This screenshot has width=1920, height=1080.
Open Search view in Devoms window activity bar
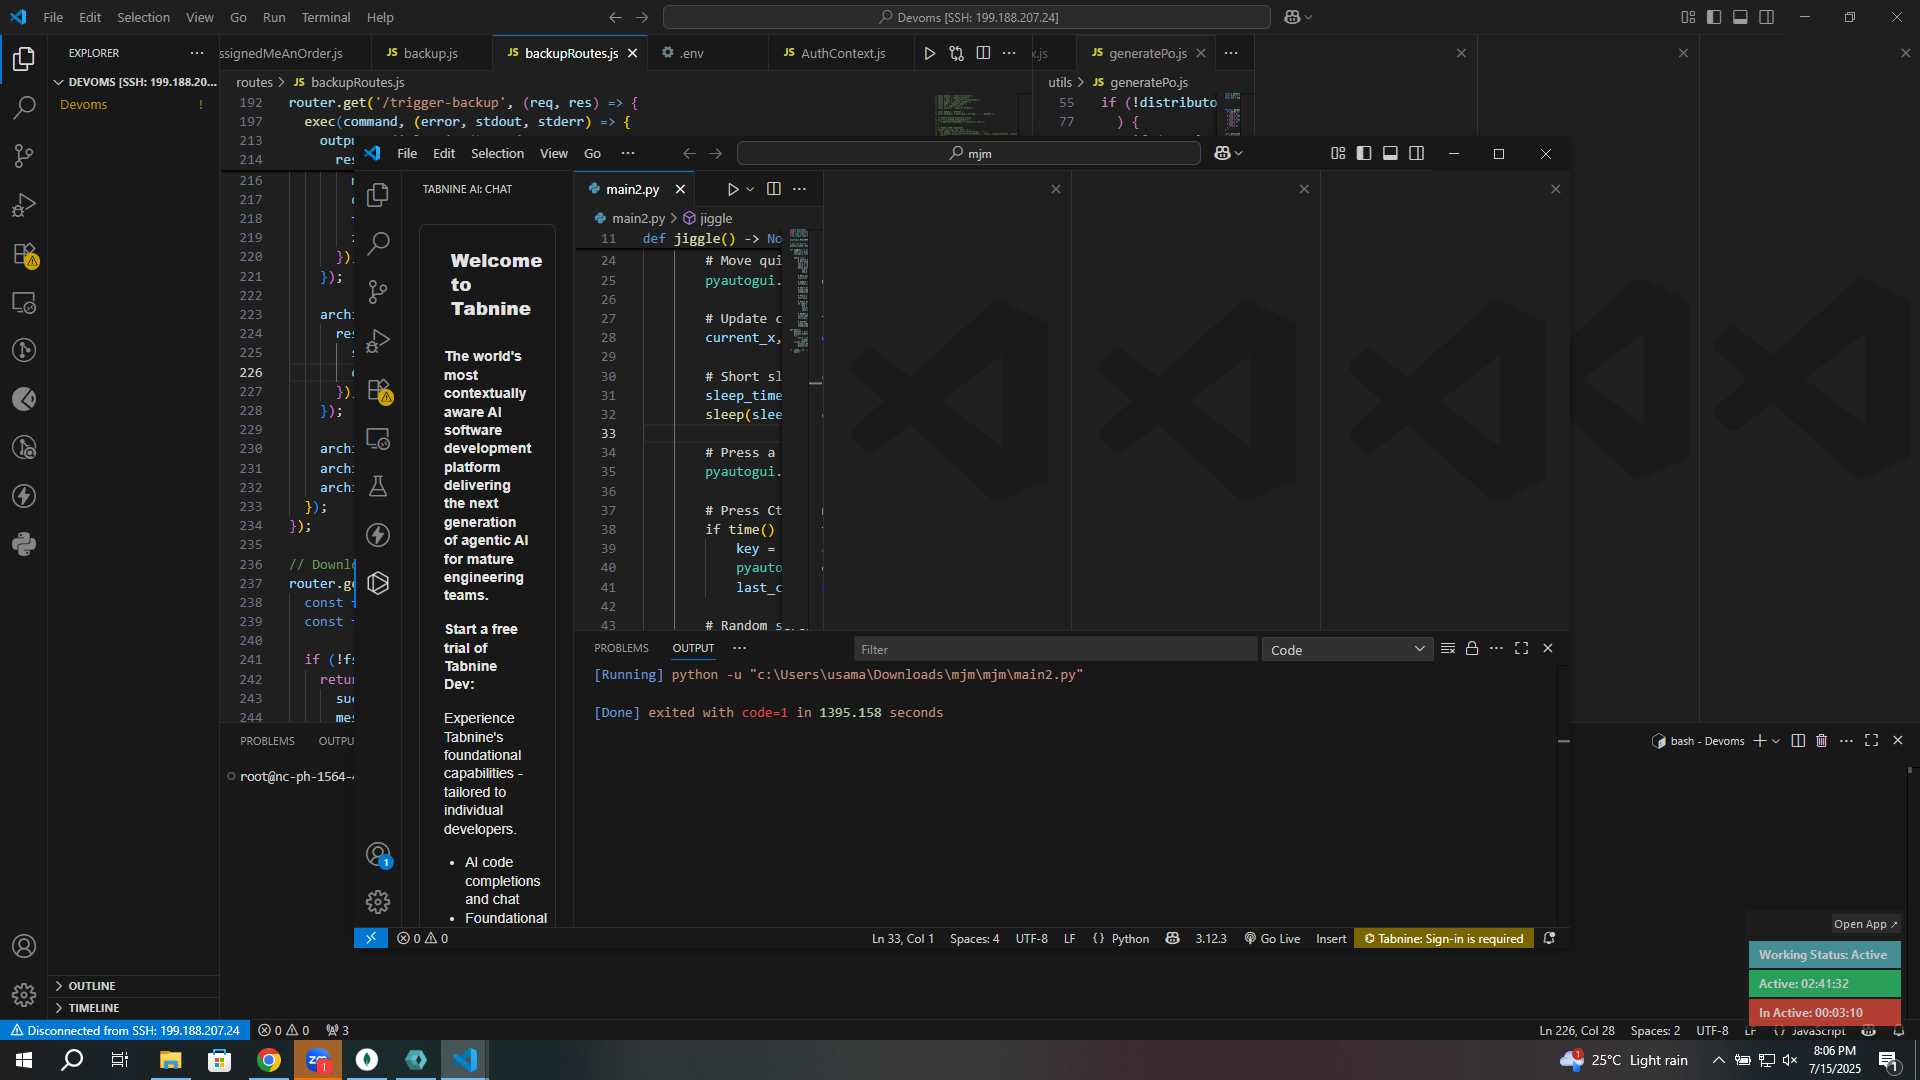tap(24, 107)
